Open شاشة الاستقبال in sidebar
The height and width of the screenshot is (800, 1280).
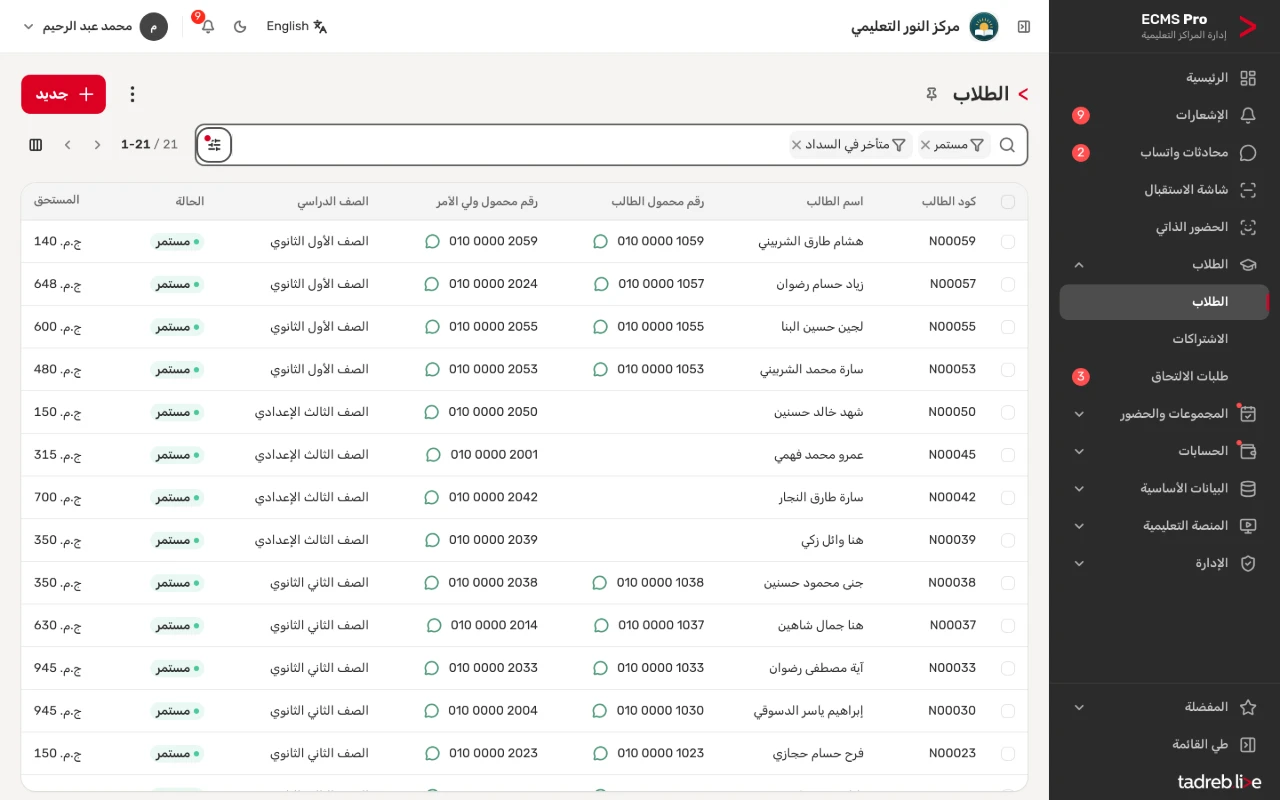tap(1164, 190)
